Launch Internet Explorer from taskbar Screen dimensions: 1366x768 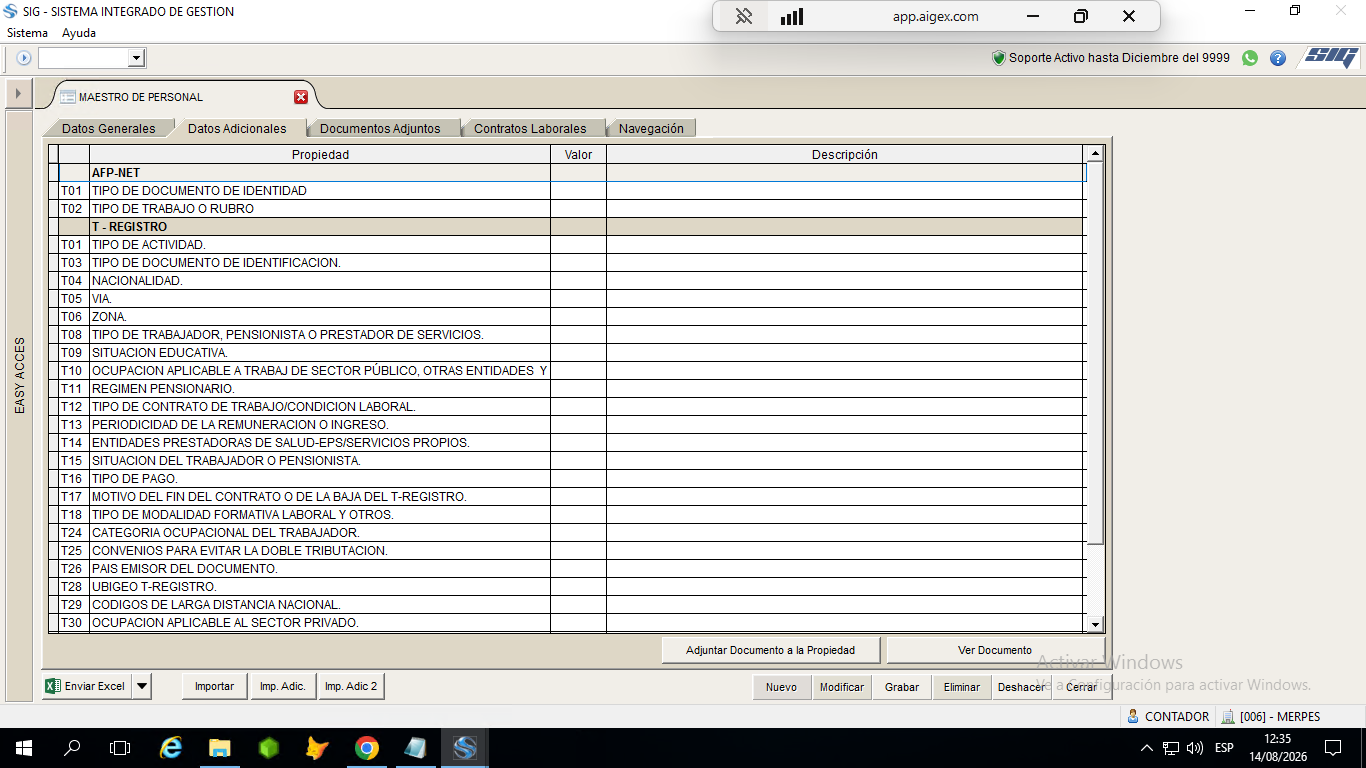tap(171, 748)
